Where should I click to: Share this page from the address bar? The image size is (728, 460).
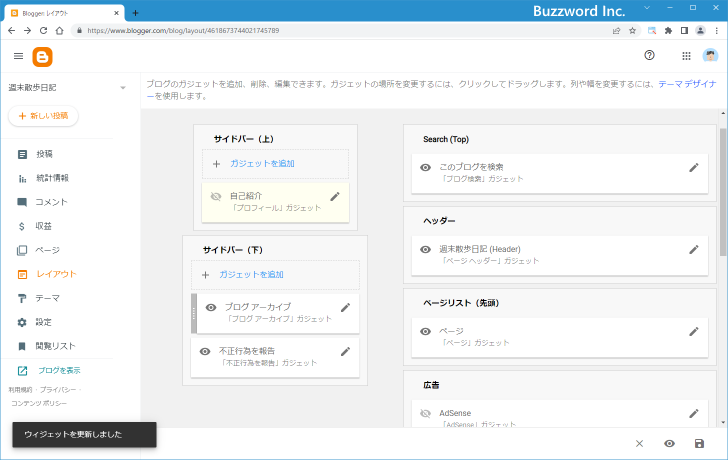(617, 31)
